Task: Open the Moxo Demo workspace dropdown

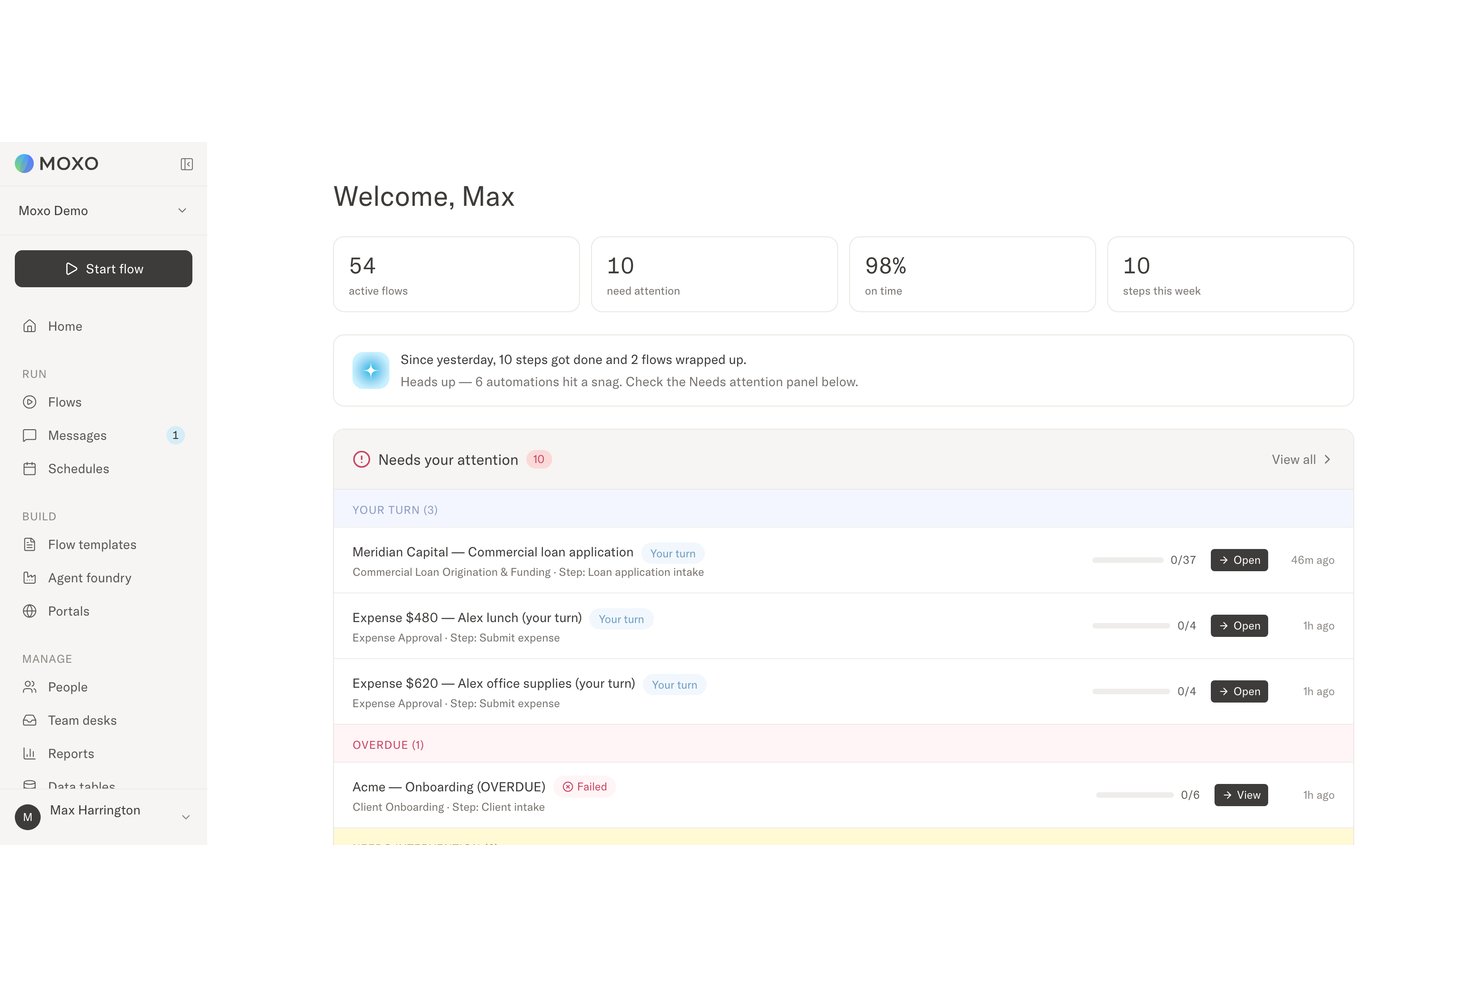Action: 103,211
